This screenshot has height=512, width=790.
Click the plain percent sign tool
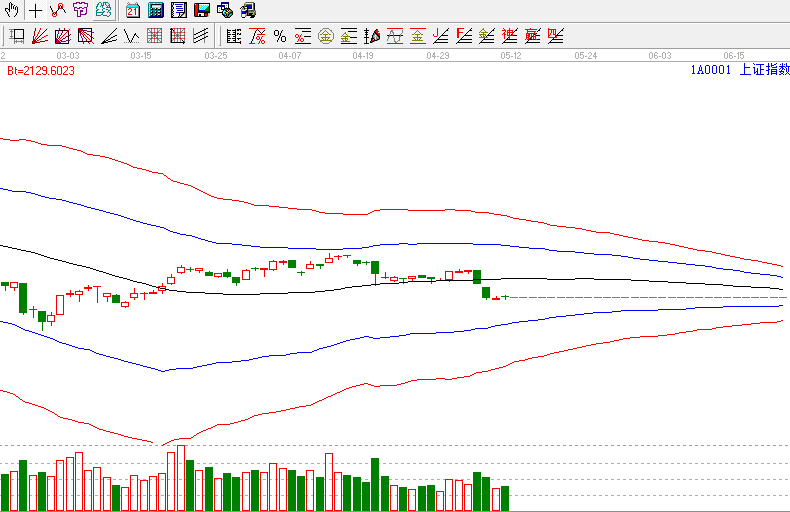[280, 37]
